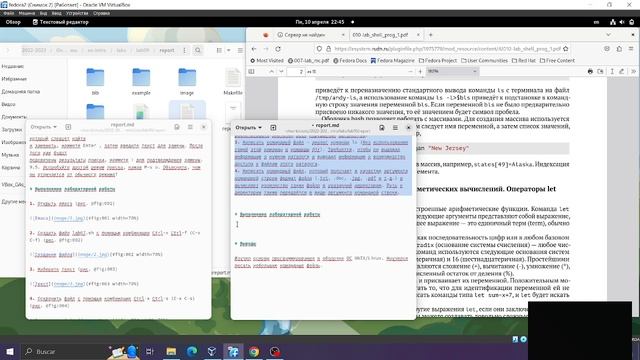The height and width of the screenshot is (360, 640).
Task: Toggle the PDF viewer sidebar
Action: pos(251,71)
